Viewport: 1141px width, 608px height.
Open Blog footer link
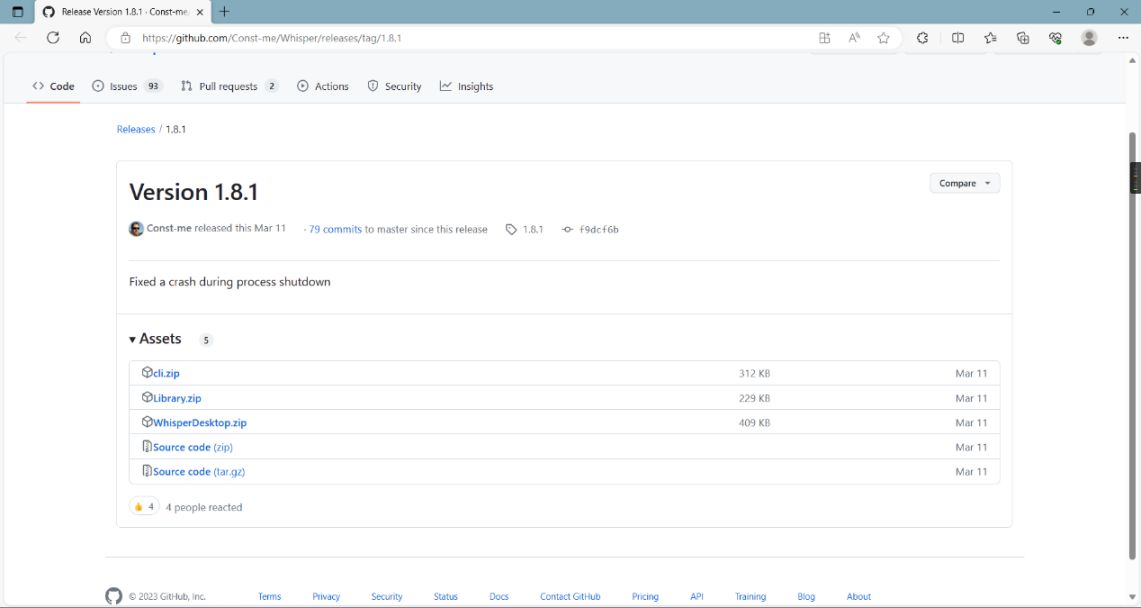pos(806,596)
